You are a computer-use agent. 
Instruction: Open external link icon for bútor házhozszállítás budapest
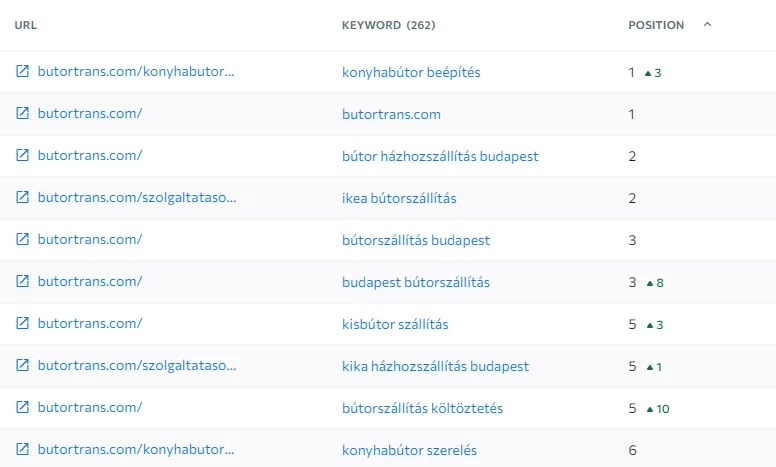tap(23, 156)
